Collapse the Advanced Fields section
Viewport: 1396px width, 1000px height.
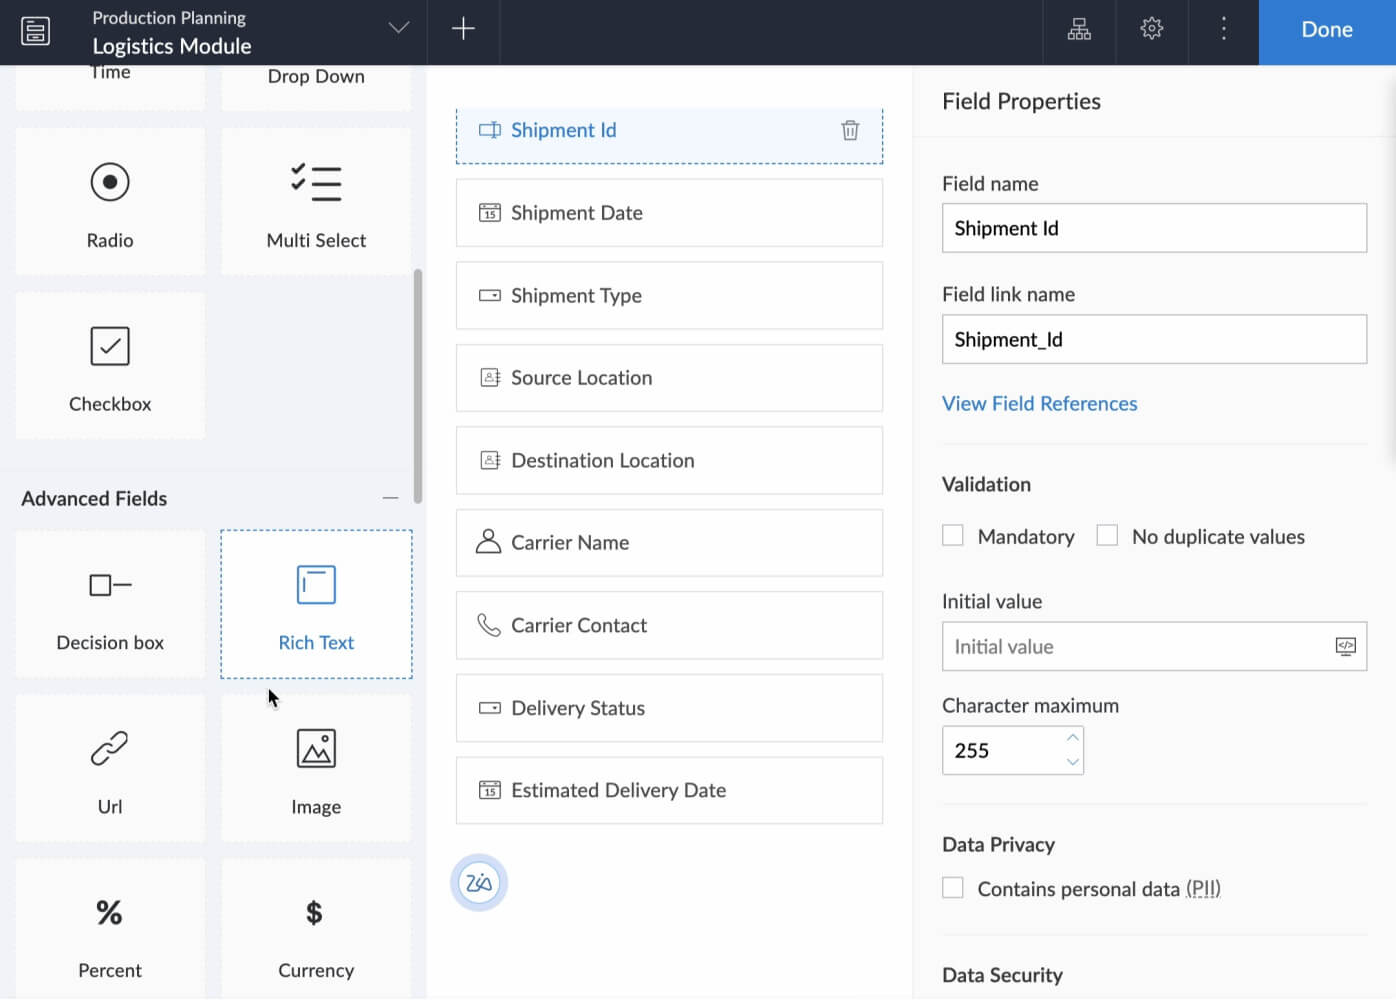390,498
